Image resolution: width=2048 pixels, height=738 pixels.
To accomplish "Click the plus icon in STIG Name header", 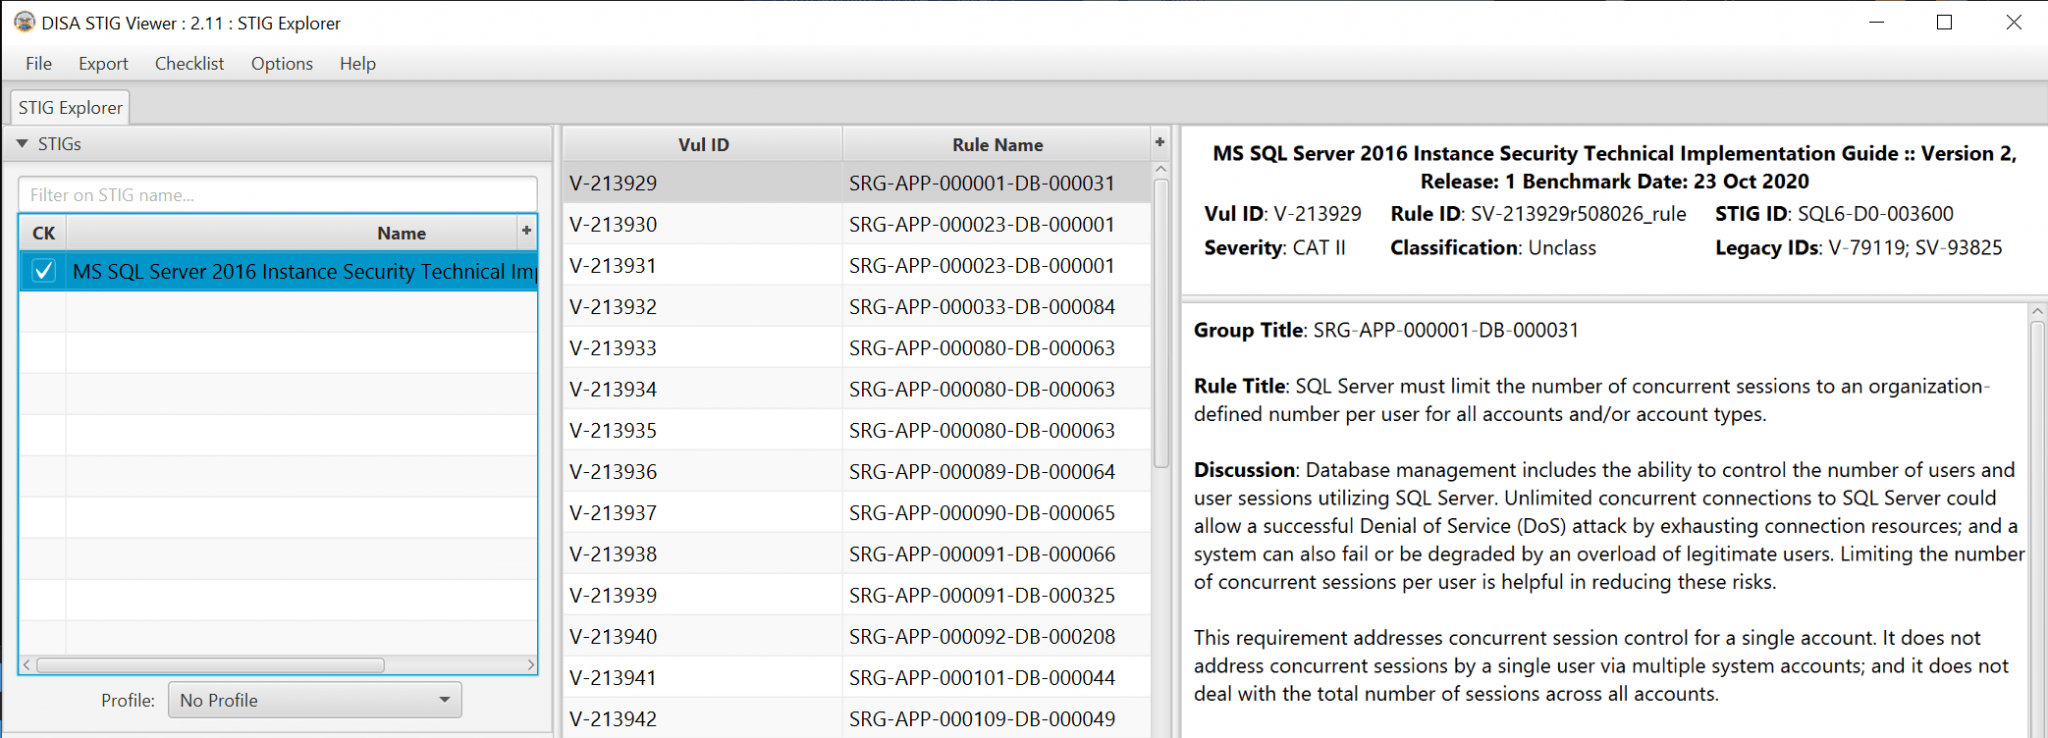I will tap(526, 231).
